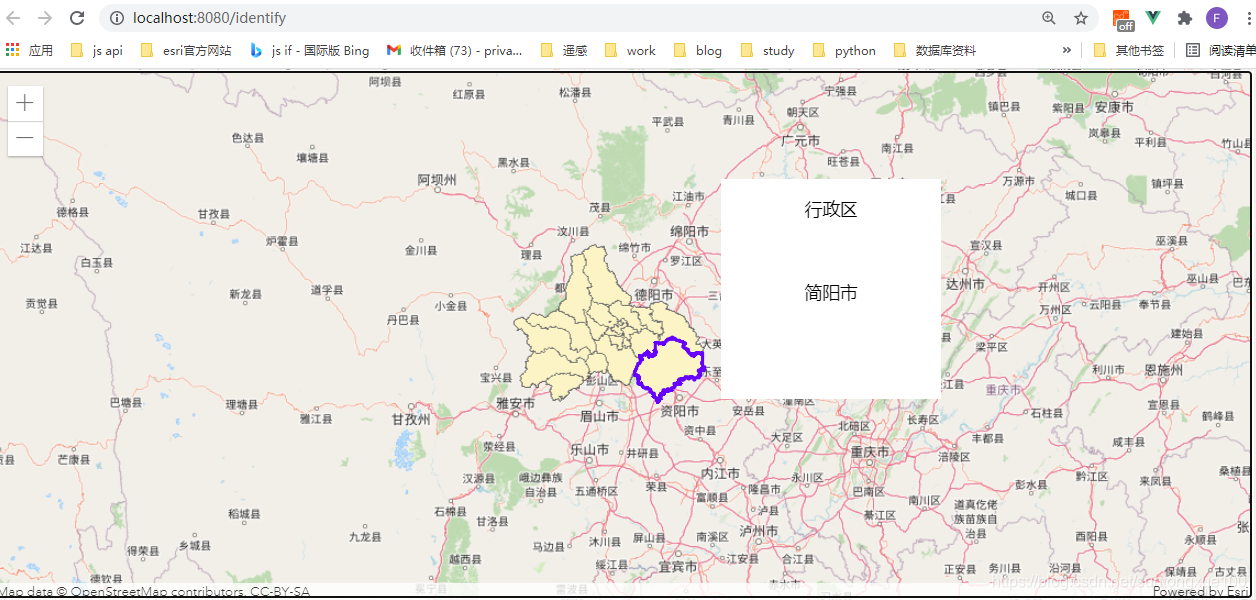Open the purple profile avatar F
Viewport: 1256px width, 600px height.
pyautogui.click(x=1216, y=17)
